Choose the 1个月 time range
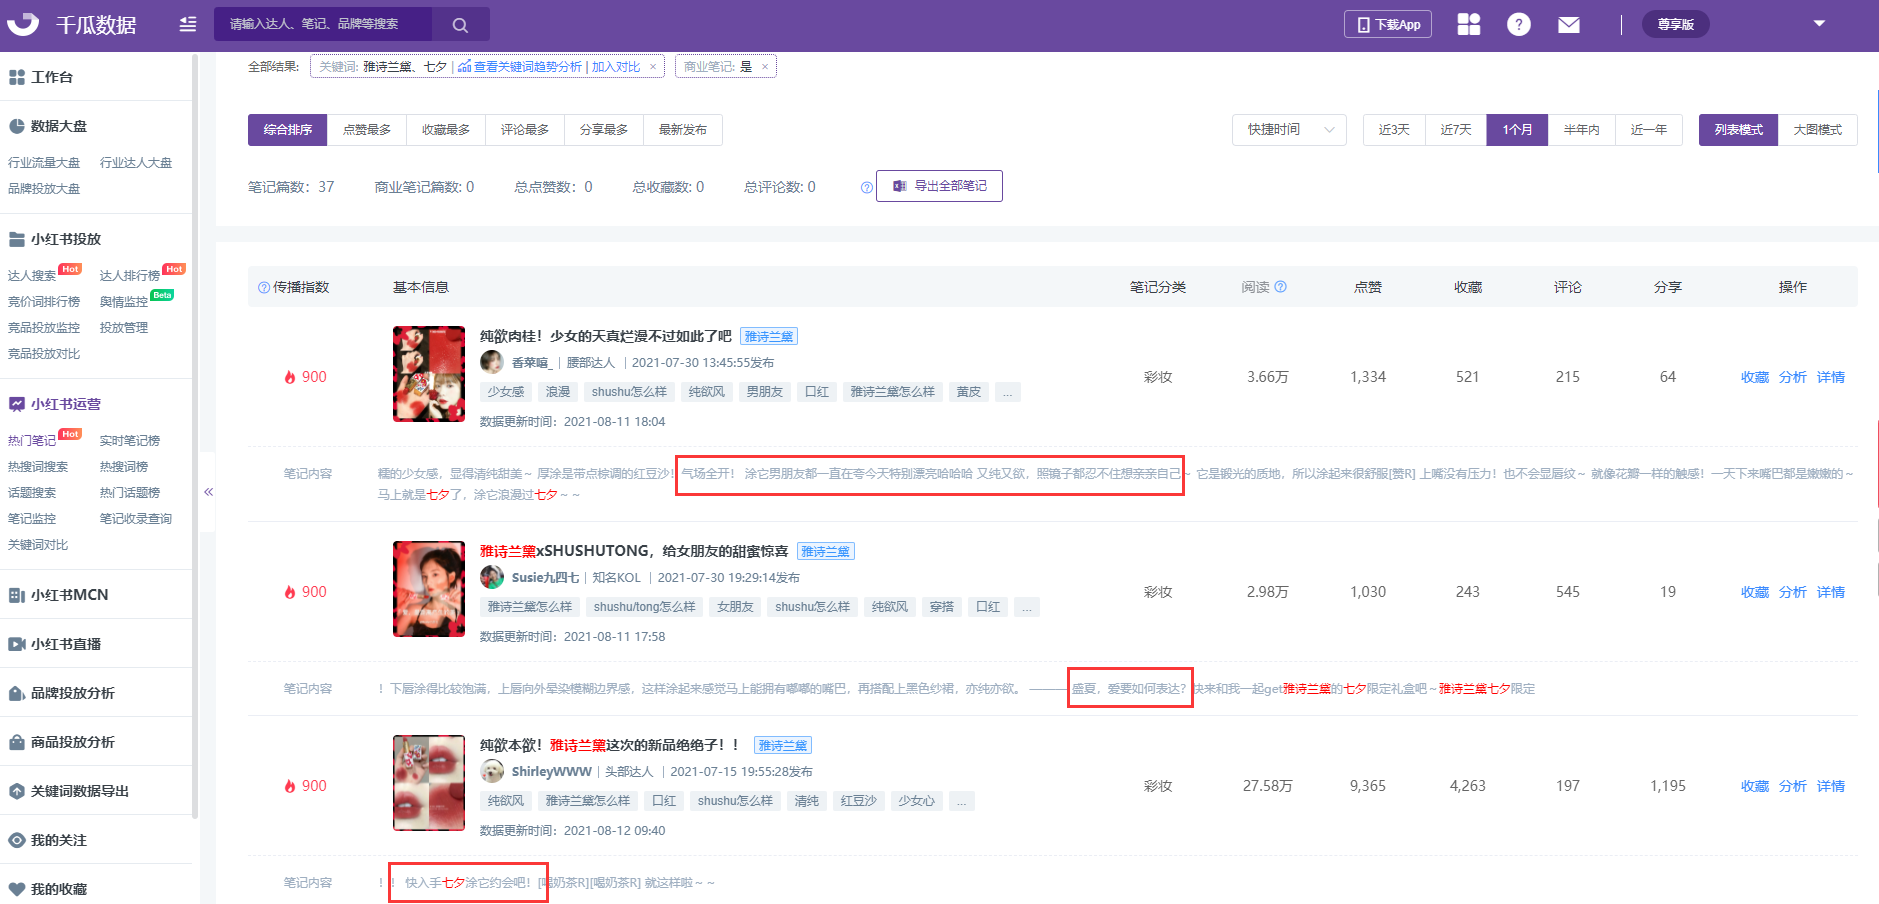 (x=1517, y=130)
